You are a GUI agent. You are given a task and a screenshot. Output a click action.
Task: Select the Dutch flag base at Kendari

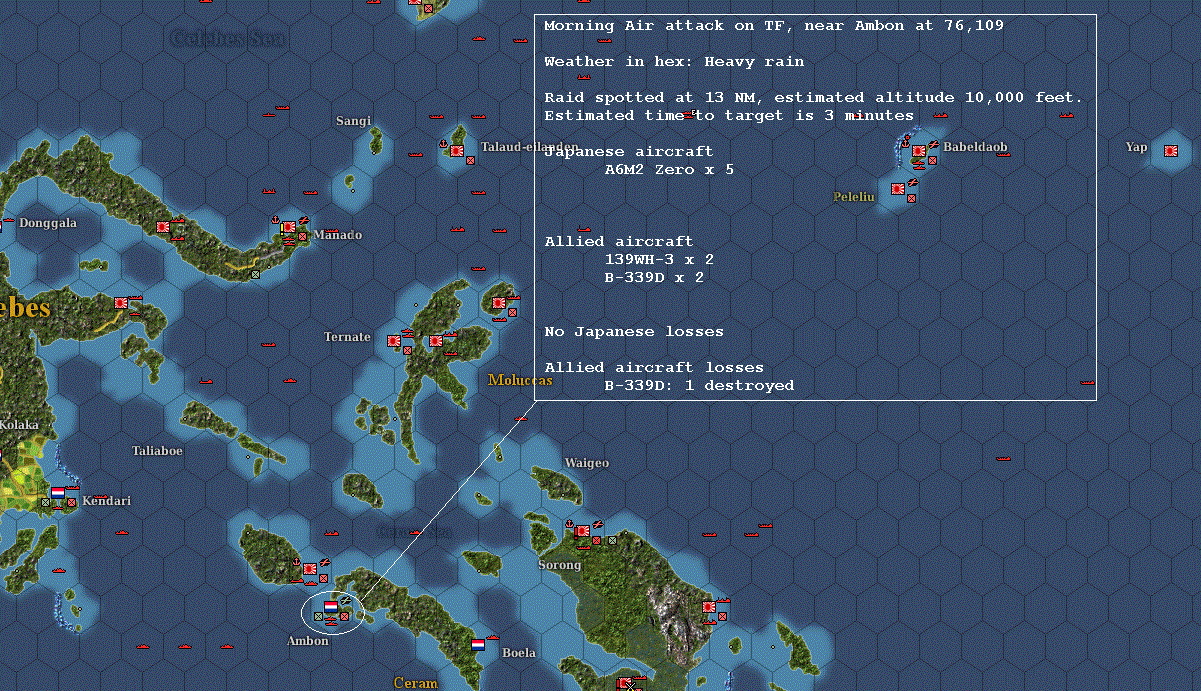click(x=58, y=493)
